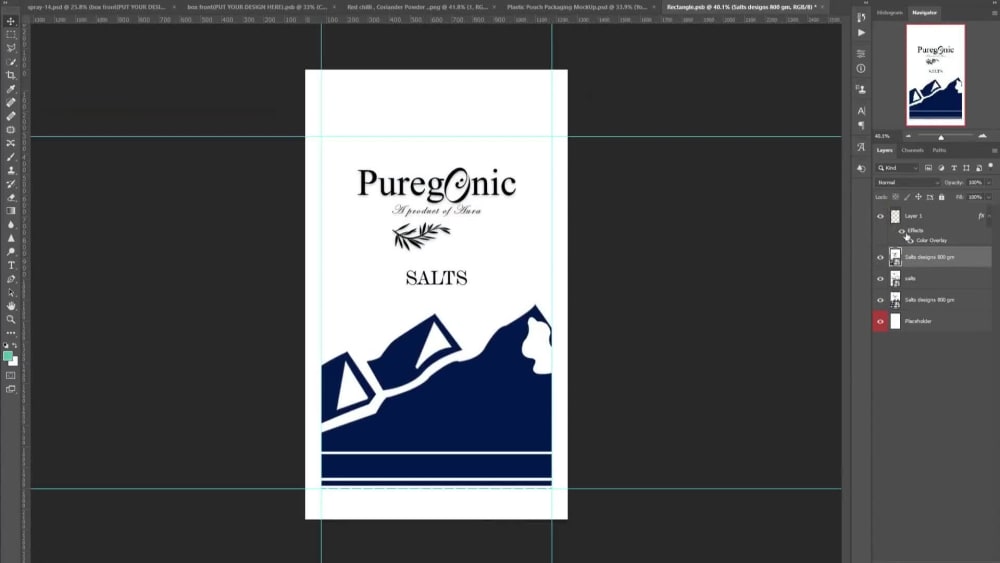This screenshot has height=563, width=1000.
Task: Hide the Placeholder layer
Action: 880,321
